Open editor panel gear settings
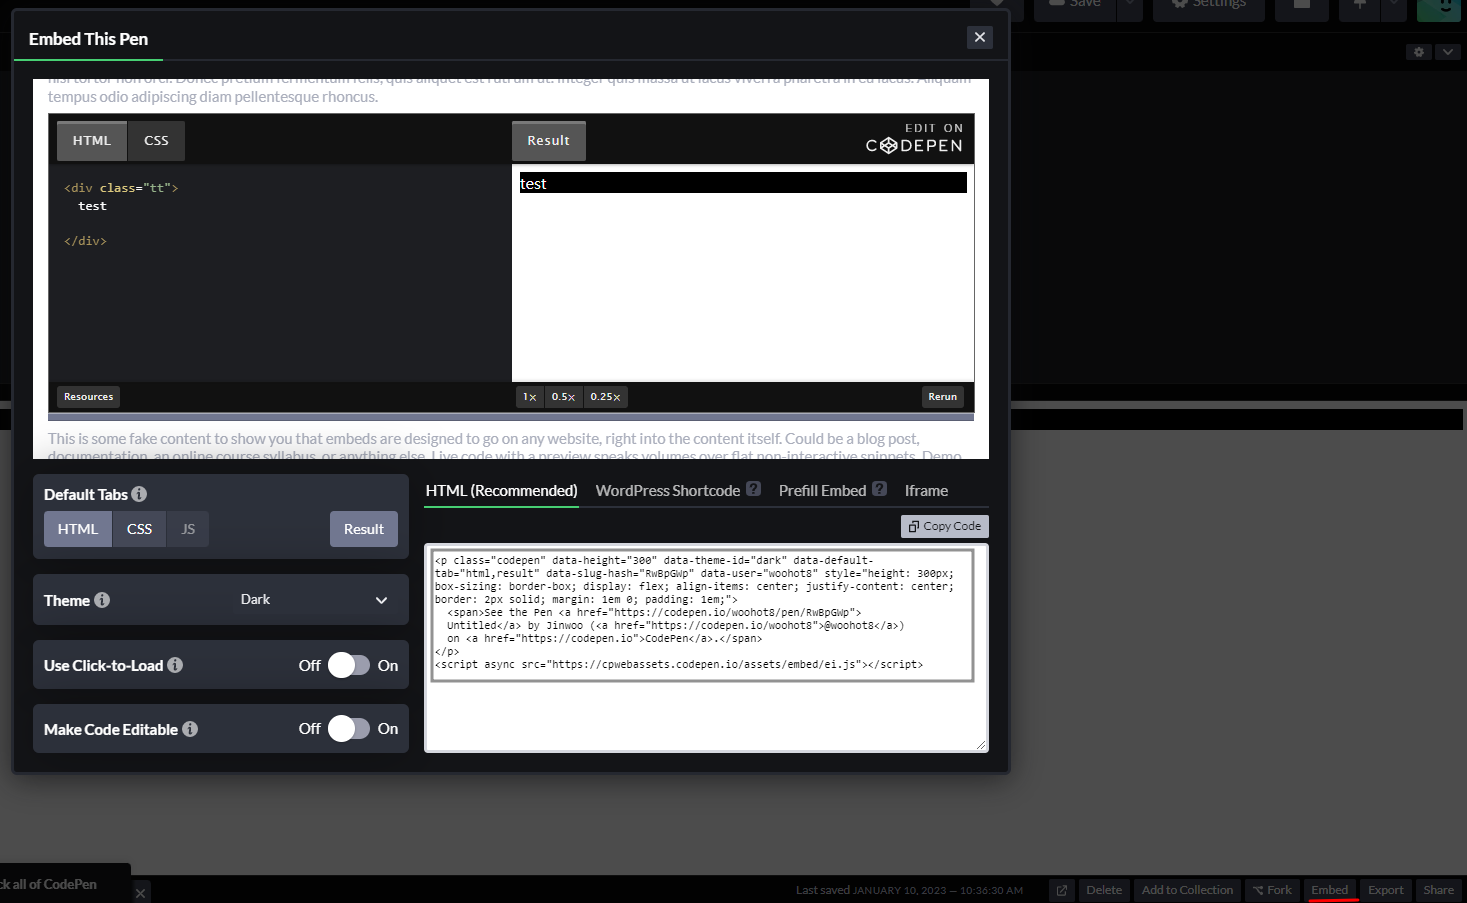This screenshot has height=903, width=1467. pos(1419,52)
